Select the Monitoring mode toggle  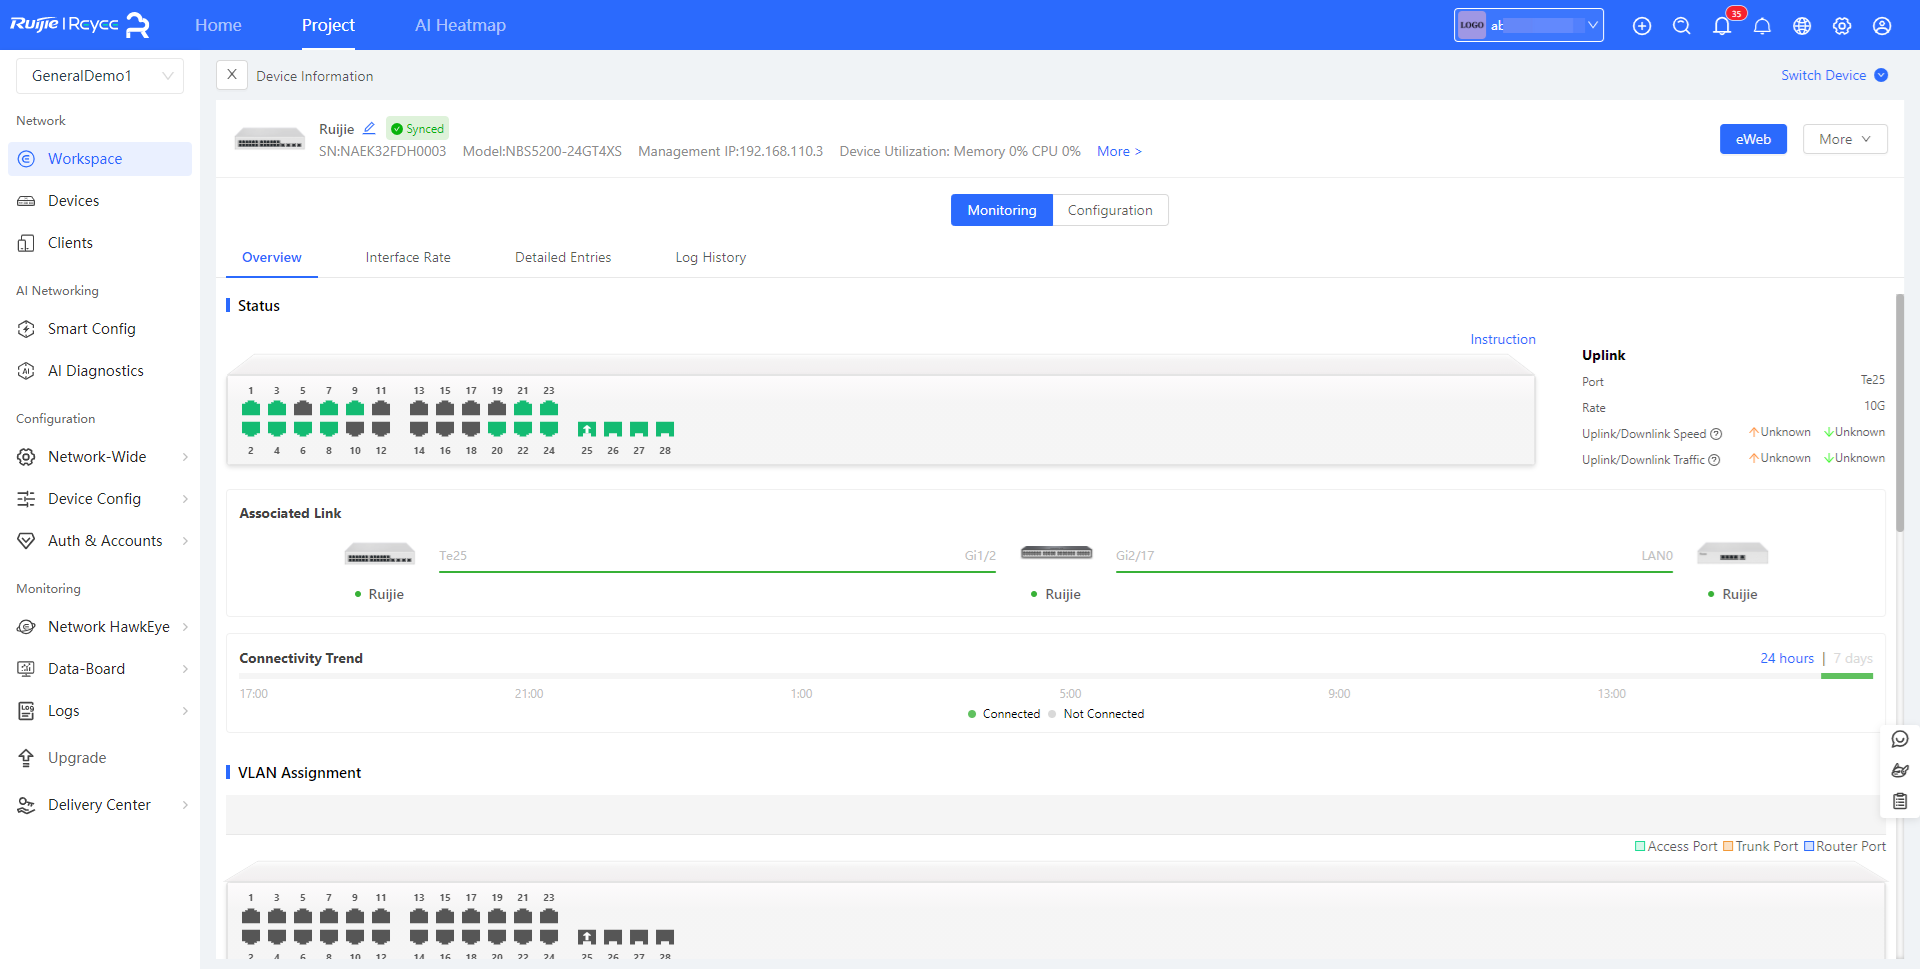[x=1001, y=210]
